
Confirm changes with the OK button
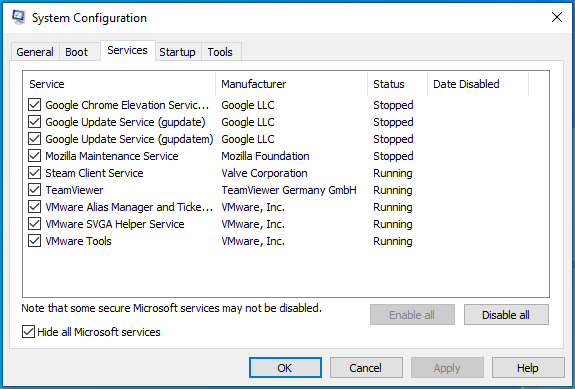pos(285,367)
